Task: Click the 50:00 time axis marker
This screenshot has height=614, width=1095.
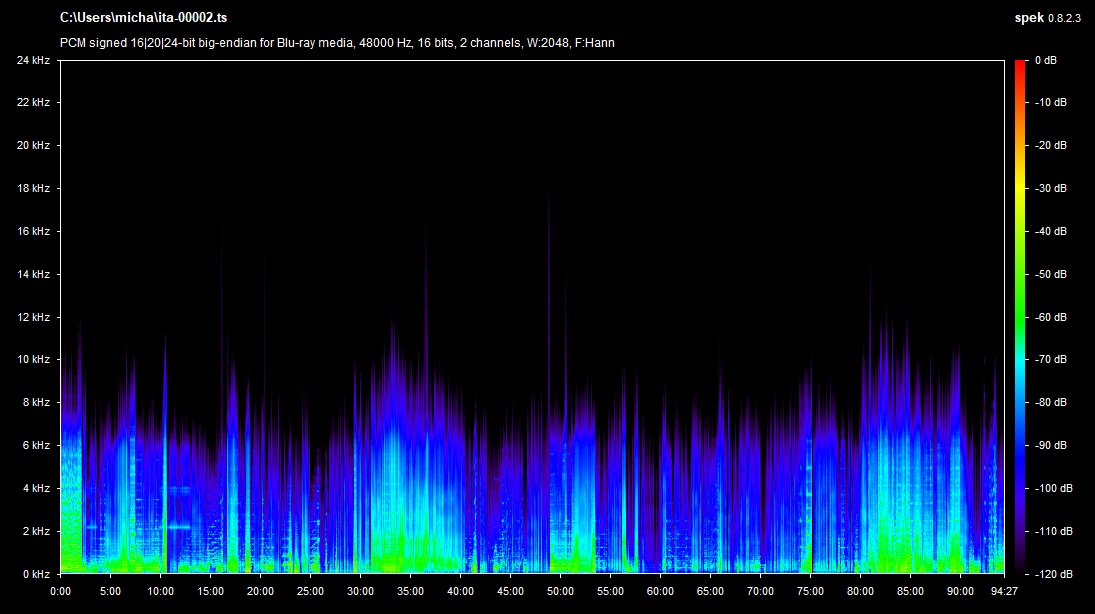Action: [x=560, y=590]
